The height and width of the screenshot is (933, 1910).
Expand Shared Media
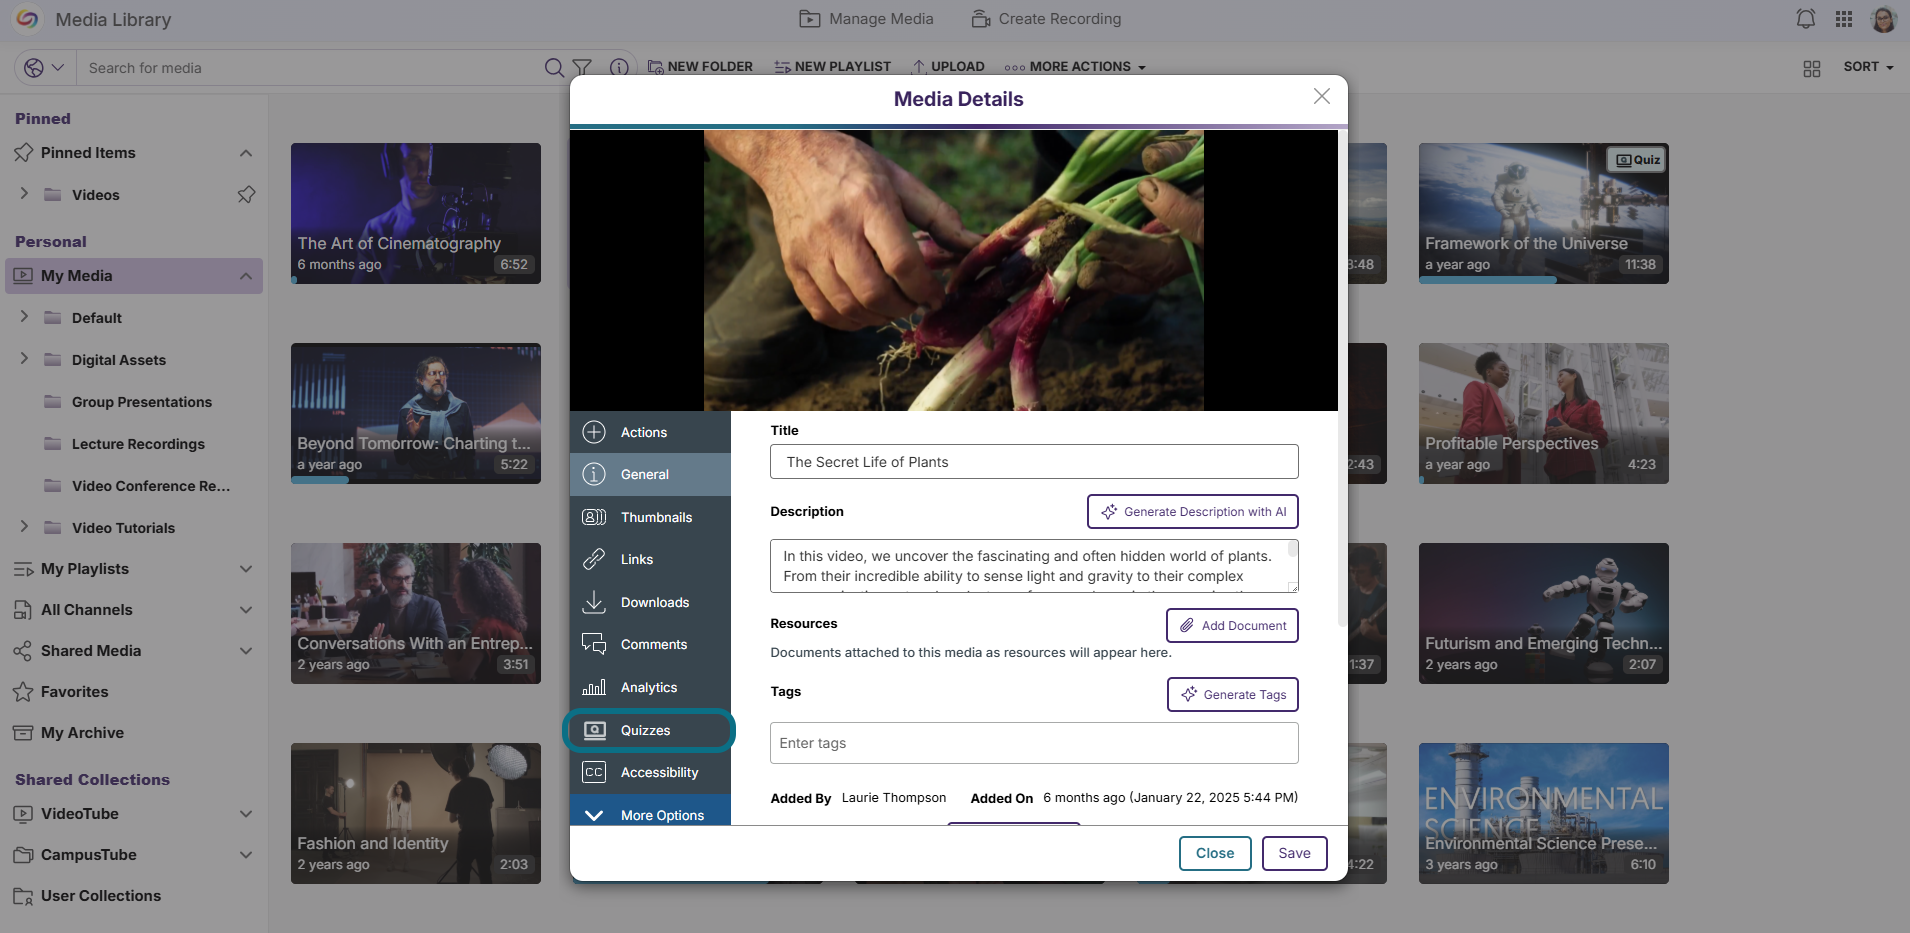pyautogui.click(x=246, y=651)
